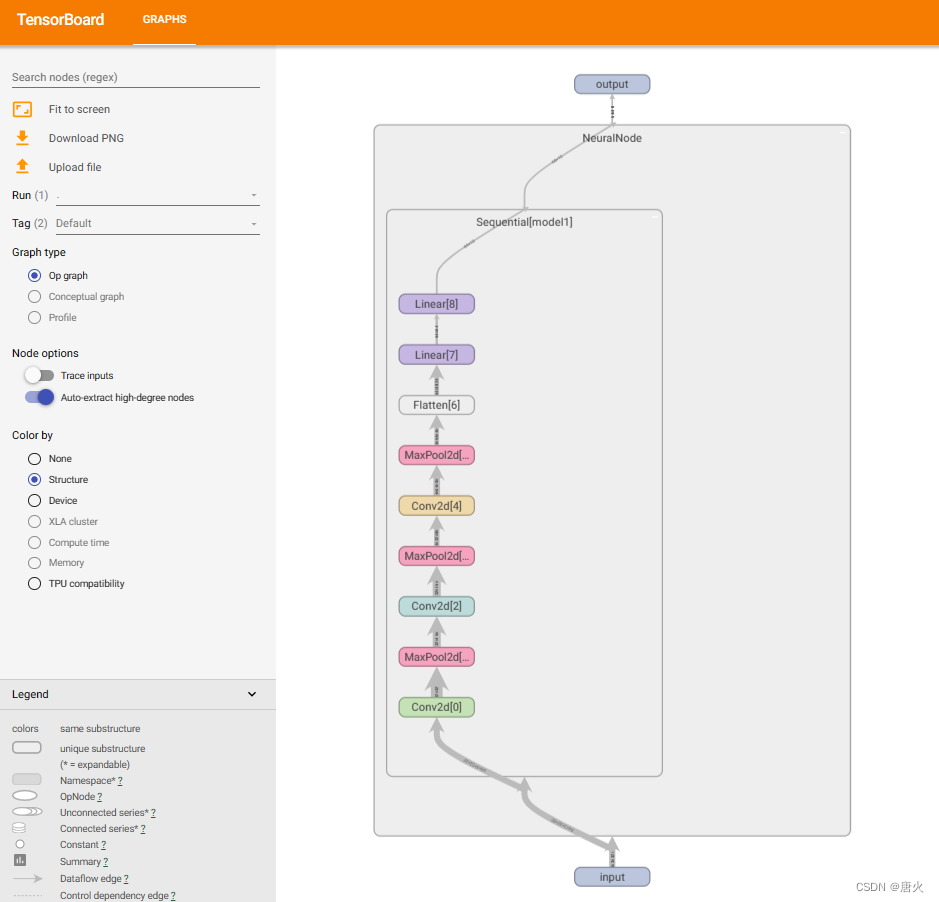Open the Dataflow edge help link
Image resolution: width=939 pixels, height=902 pixels.
tap(126, 879)
